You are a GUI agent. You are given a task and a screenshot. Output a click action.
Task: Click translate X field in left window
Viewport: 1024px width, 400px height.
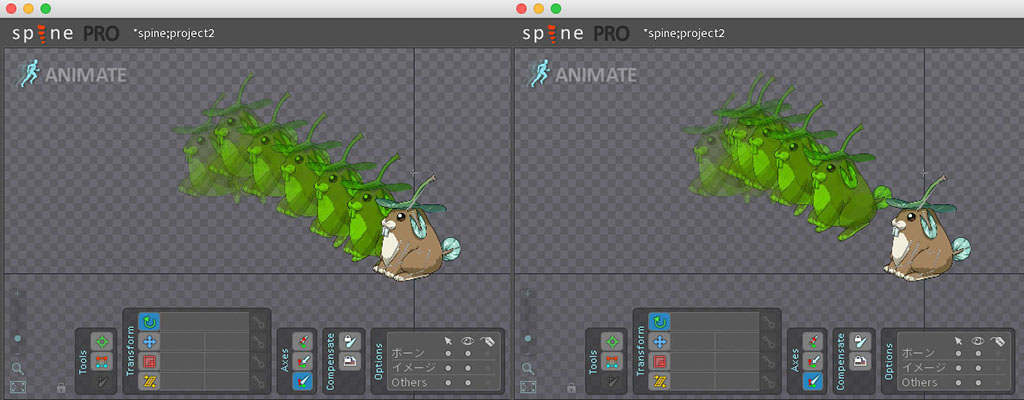click(182, 341)
